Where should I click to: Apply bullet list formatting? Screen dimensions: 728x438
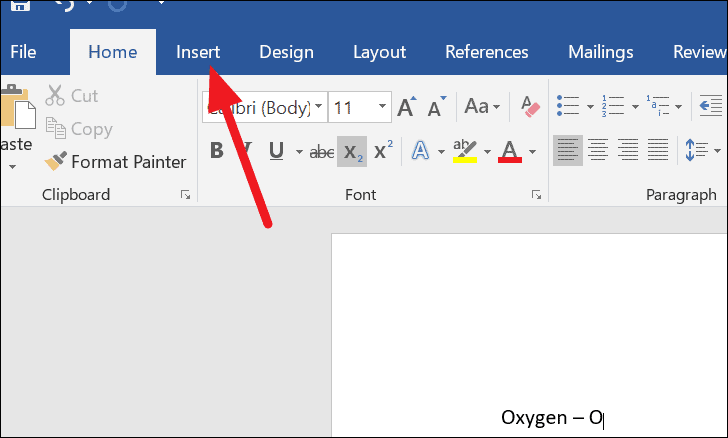click(x=568, y=106)
